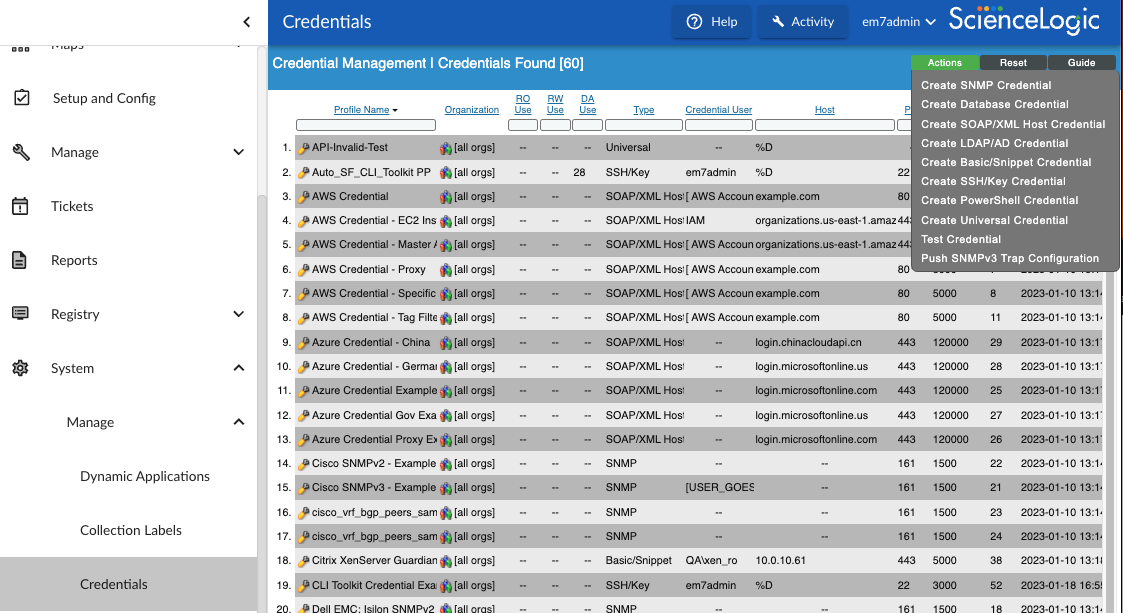This screenshot has width=1123, height=613.
Task: Select Test Credential in Actions menu
Action: pyautogui.click(x=960, y=240)
